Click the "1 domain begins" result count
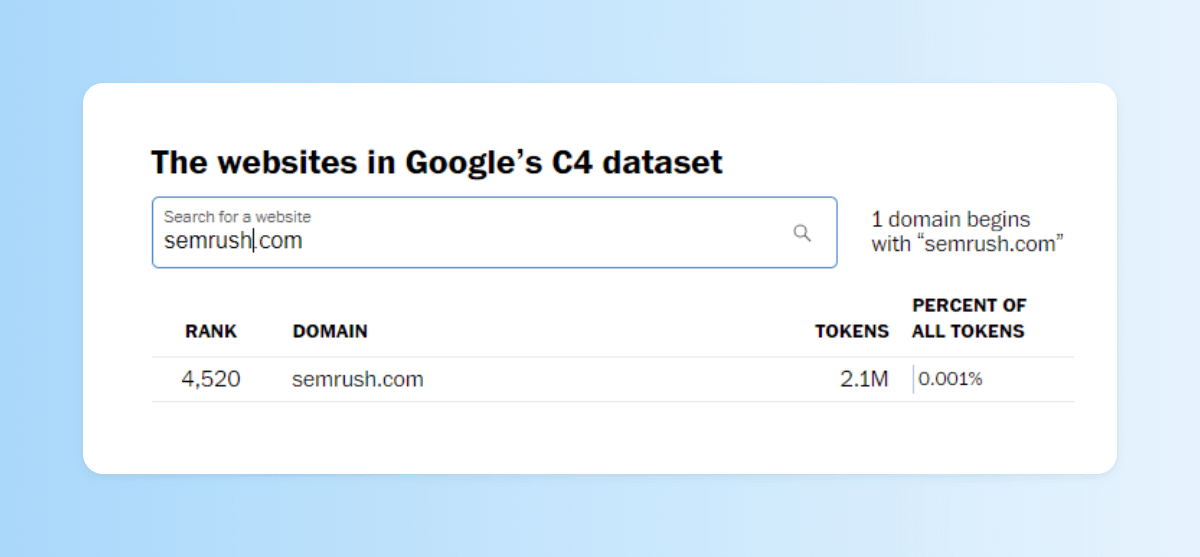This screenshot has height=557, width=1200. [950, 219]
